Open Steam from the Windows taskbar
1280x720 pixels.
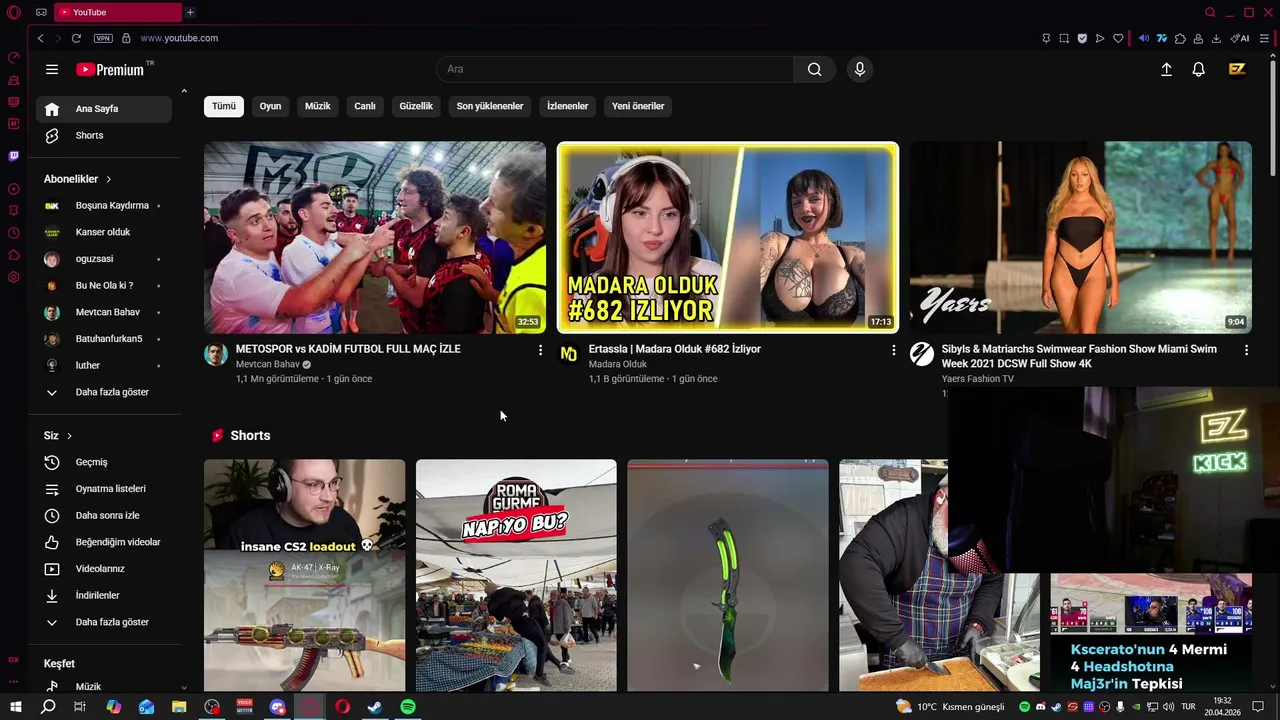coord(375,707)
